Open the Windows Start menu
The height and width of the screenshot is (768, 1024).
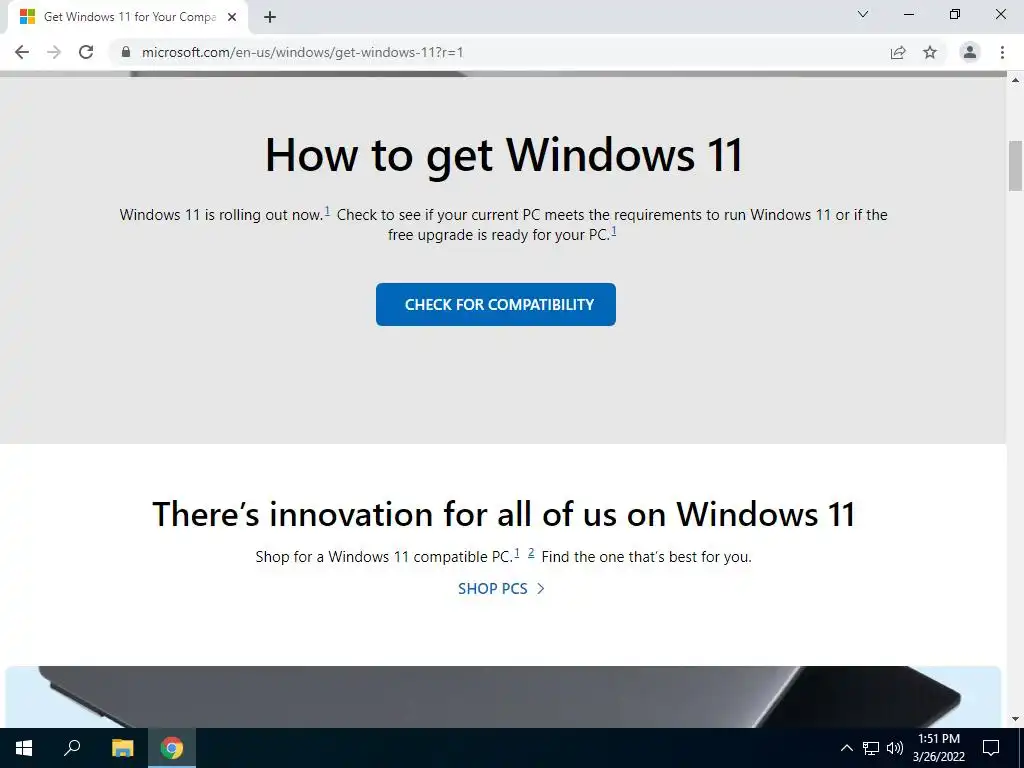tap(24, 748)
